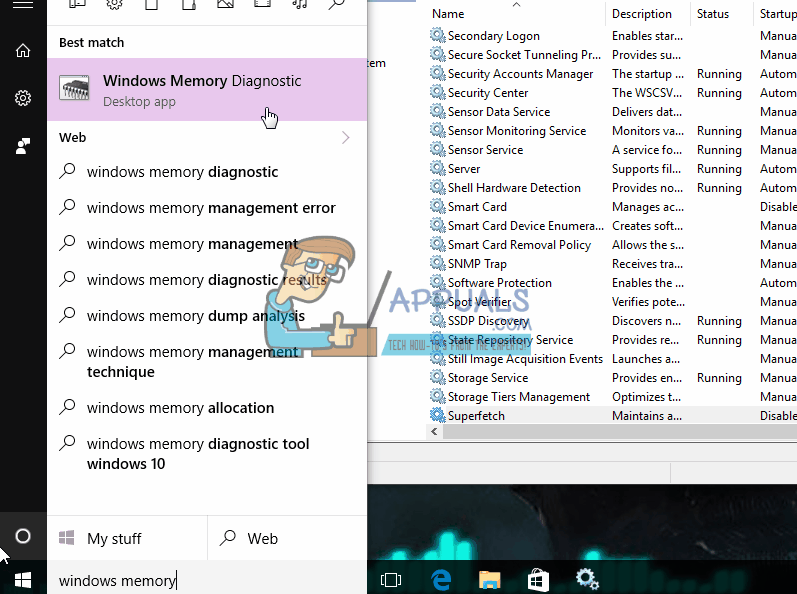The height and width of the screenshot is (594, 797).
Task: Select the Server service gear icon
Action: 437,168
